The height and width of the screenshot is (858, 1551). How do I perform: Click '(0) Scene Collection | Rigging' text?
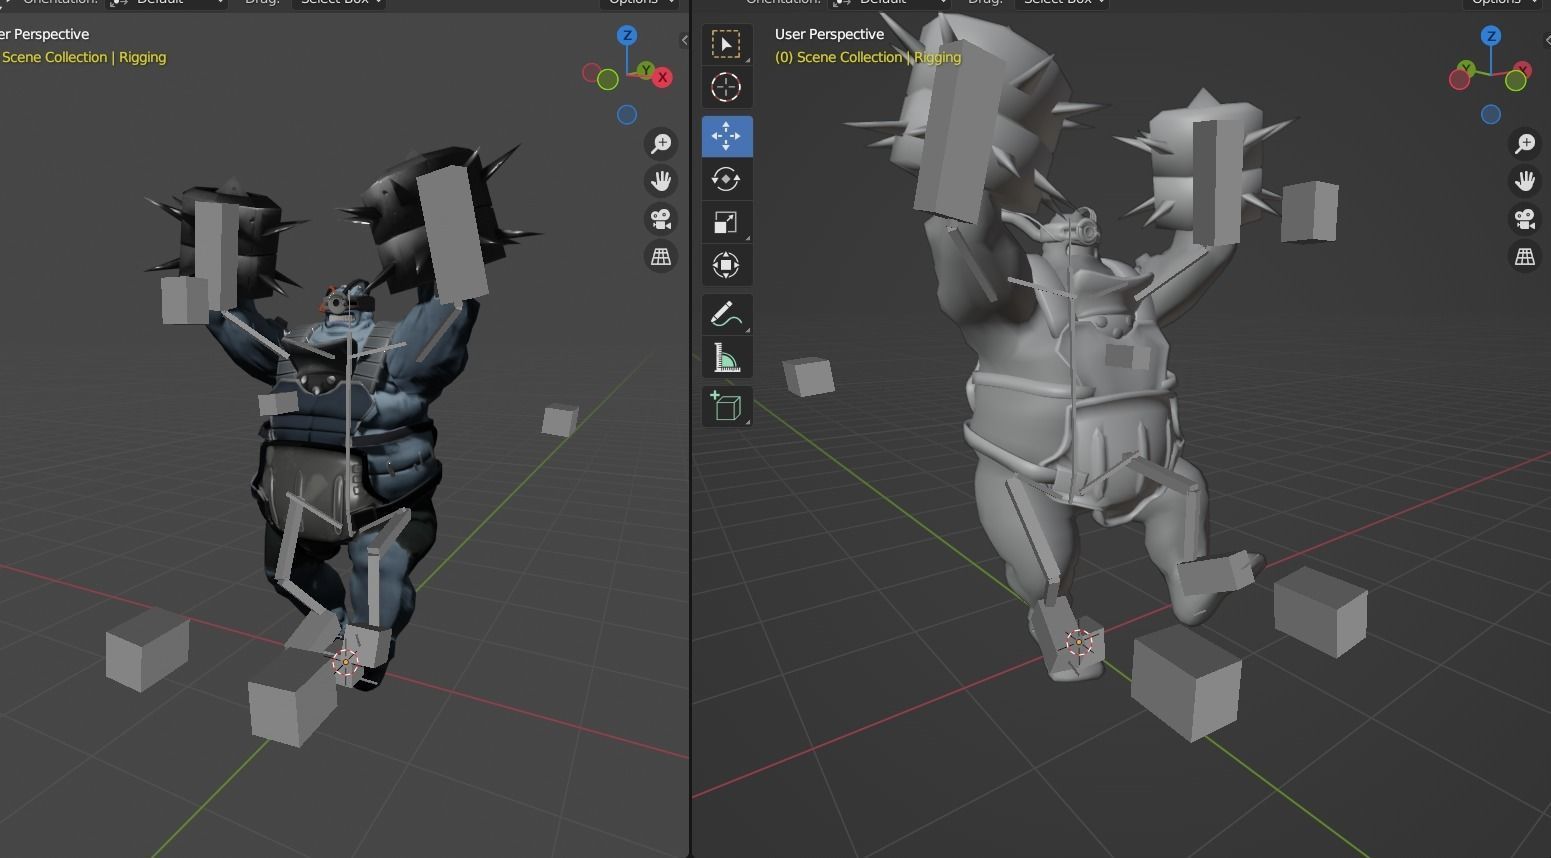pyautogui.click(x=868, y=57)
